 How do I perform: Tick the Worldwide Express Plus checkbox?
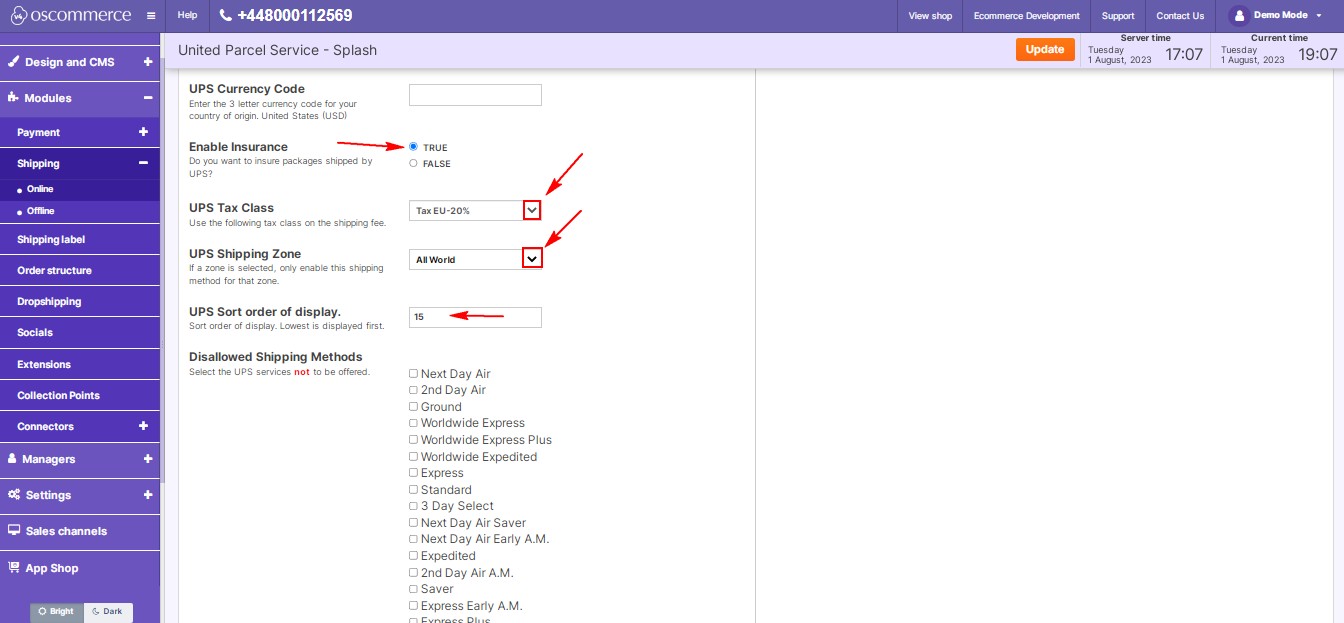click(413, 440)
